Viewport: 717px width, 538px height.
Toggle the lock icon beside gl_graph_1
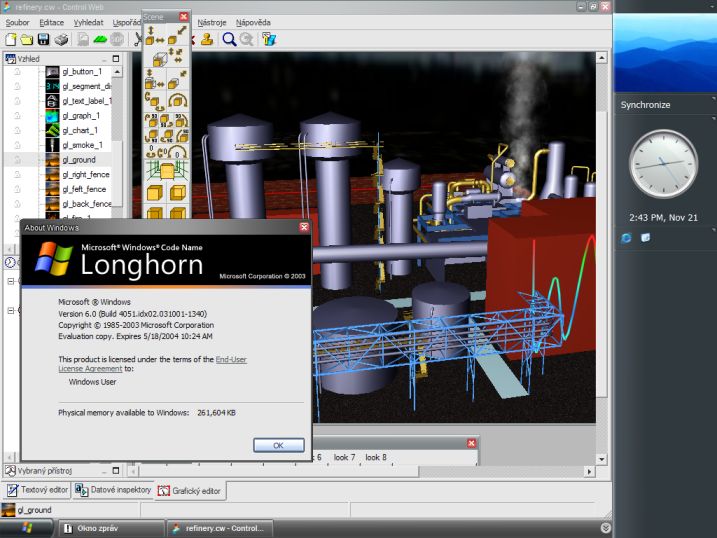coord(17,116)
